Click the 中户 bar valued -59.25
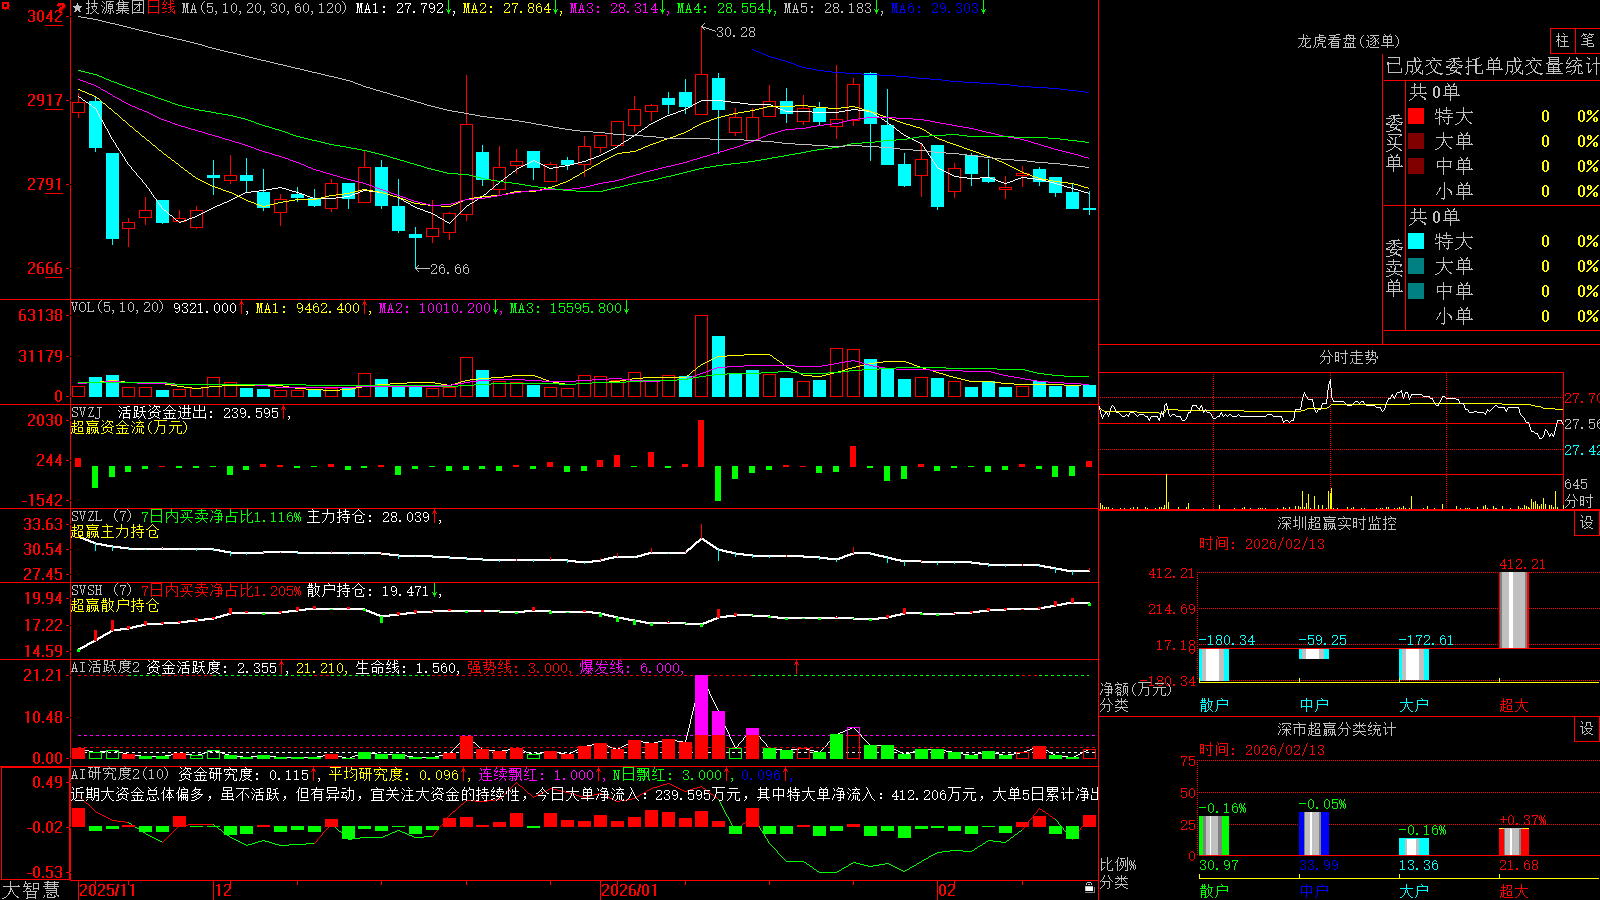The image size is (1600, 900). pos(1314,654)
